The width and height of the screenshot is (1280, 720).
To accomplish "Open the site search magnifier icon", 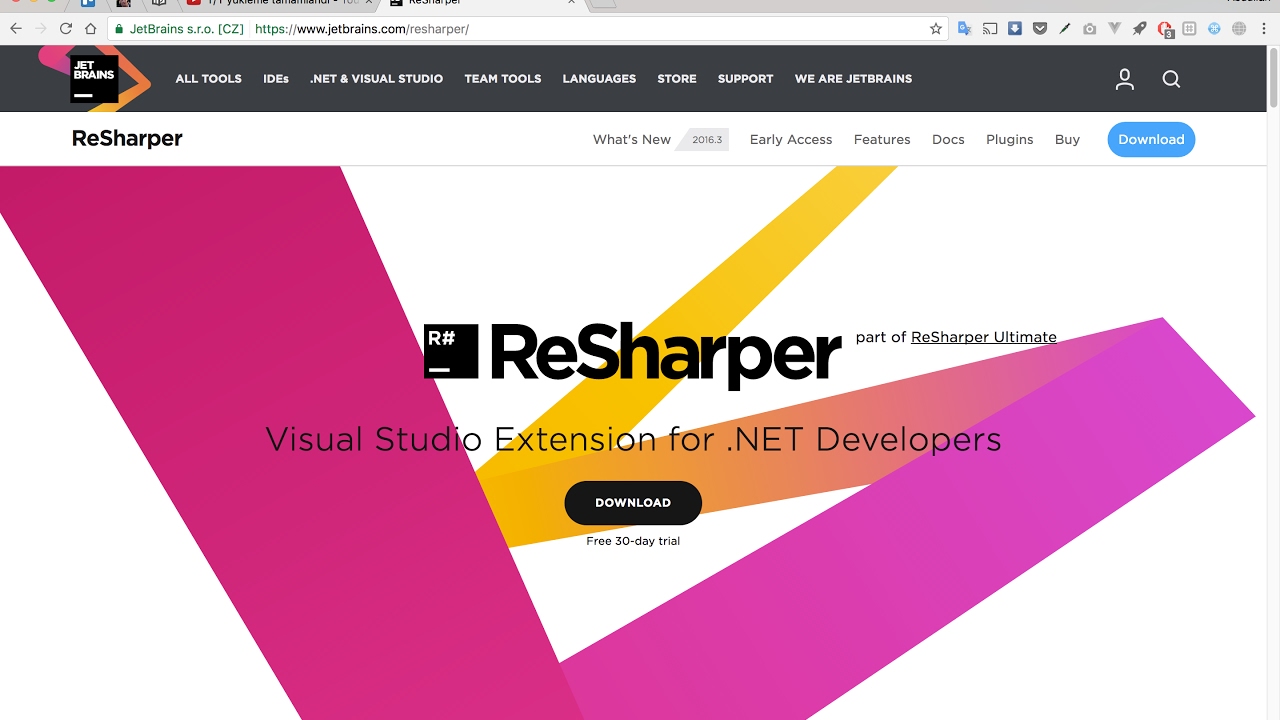I will point(1171,79).
